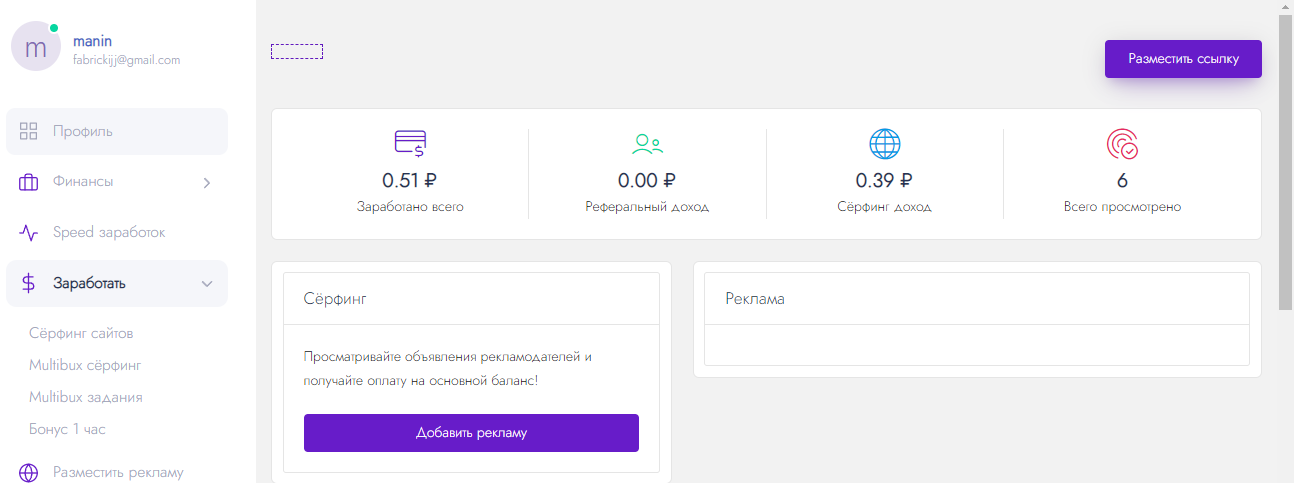Open Бонус 1 час item
The width and height of the screenshot is (1294, 483).
coord(67,429)
